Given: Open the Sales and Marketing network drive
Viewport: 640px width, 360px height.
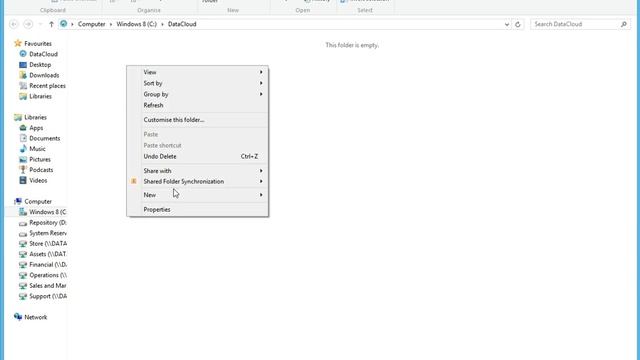Looking at the screenshot, I should coord(48,286).
